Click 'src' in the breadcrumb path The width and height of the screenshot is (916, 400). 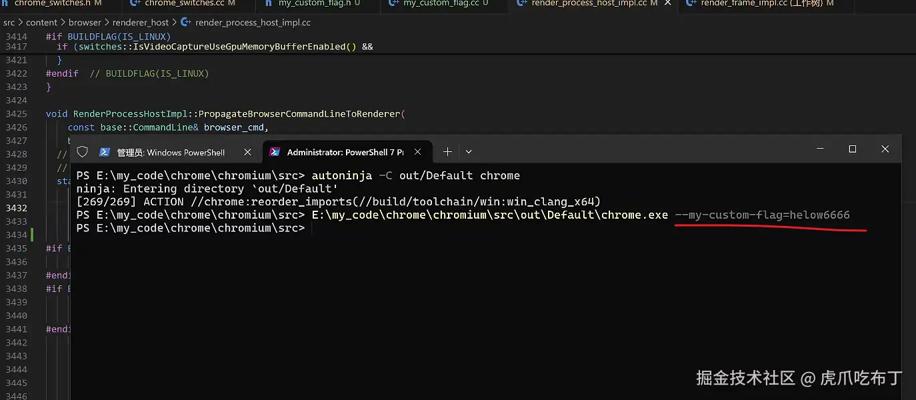[x=9, y=23]
